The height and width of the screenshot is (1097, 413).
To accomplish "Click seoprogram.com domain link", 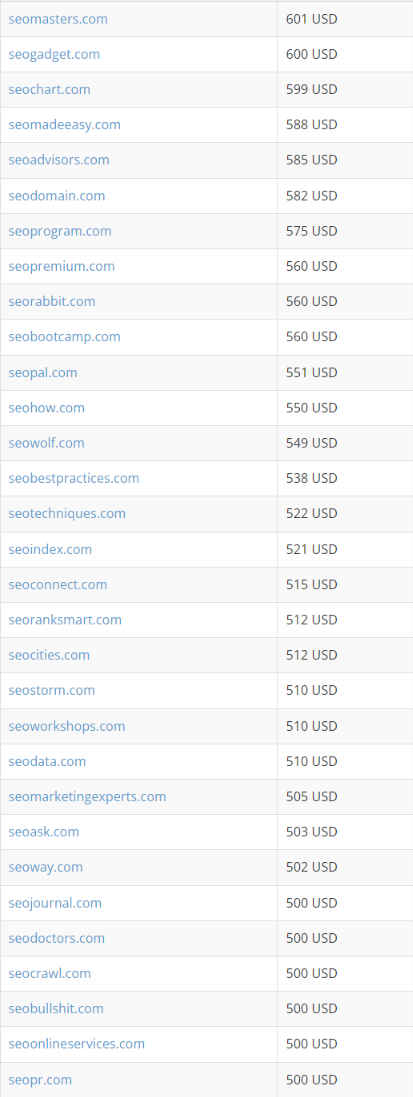I will [x=60, y=231].
